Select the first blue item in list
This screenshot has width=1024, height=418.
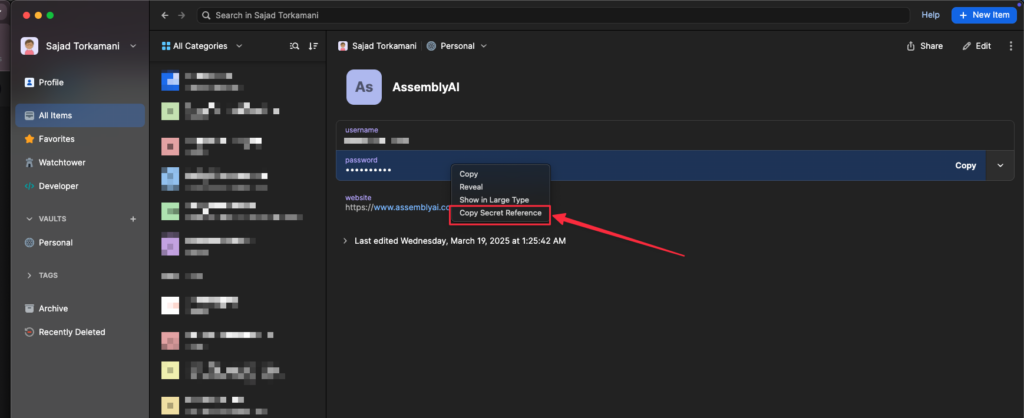[170, 81]
